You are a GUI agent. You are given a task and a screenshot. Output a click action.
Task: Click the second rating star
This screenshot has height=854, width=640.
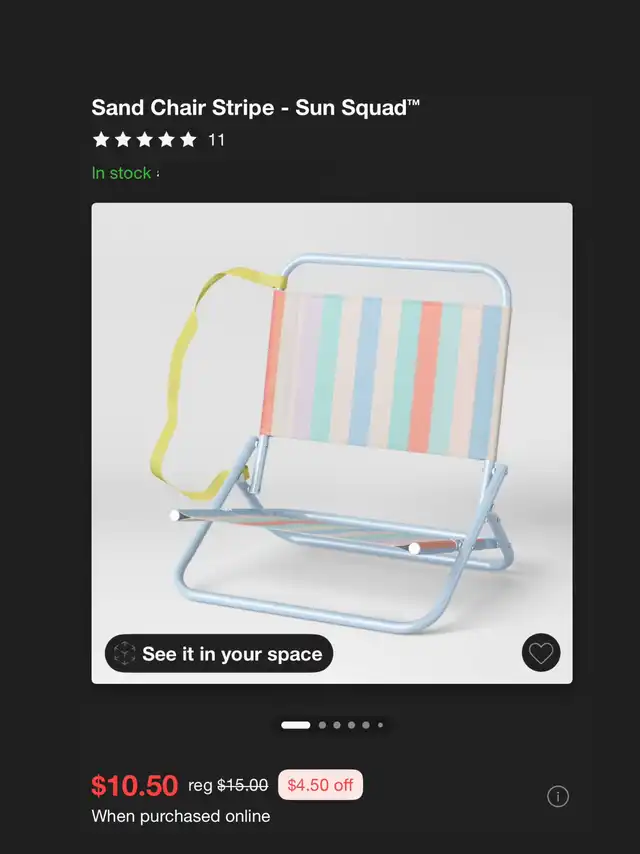[123, 140]
